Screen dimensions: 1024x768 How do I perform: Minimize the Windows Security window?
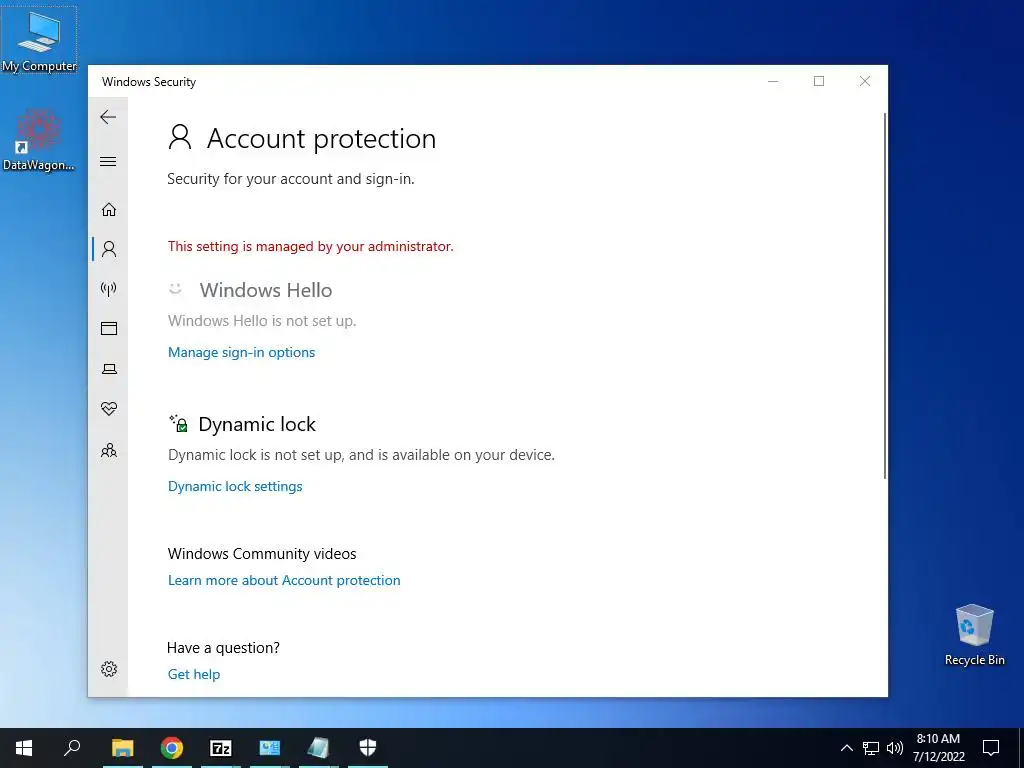(x=773, y=81)
